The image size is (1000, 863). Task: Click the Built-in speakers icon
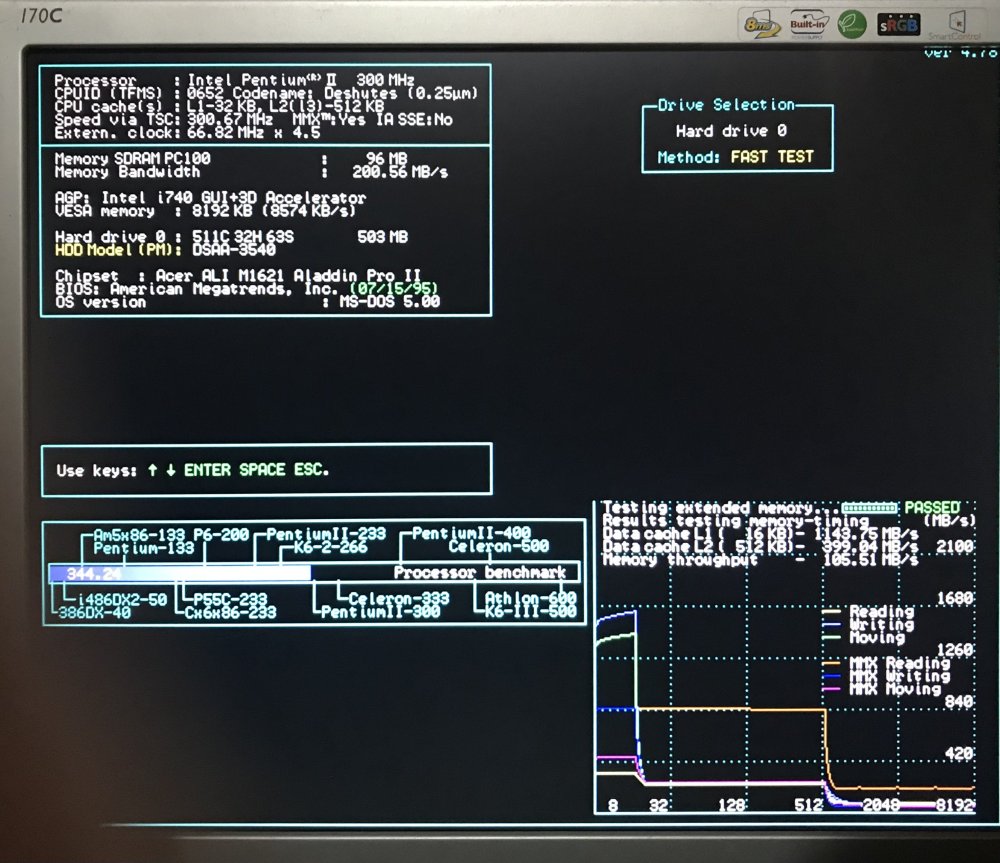point(810,23)
